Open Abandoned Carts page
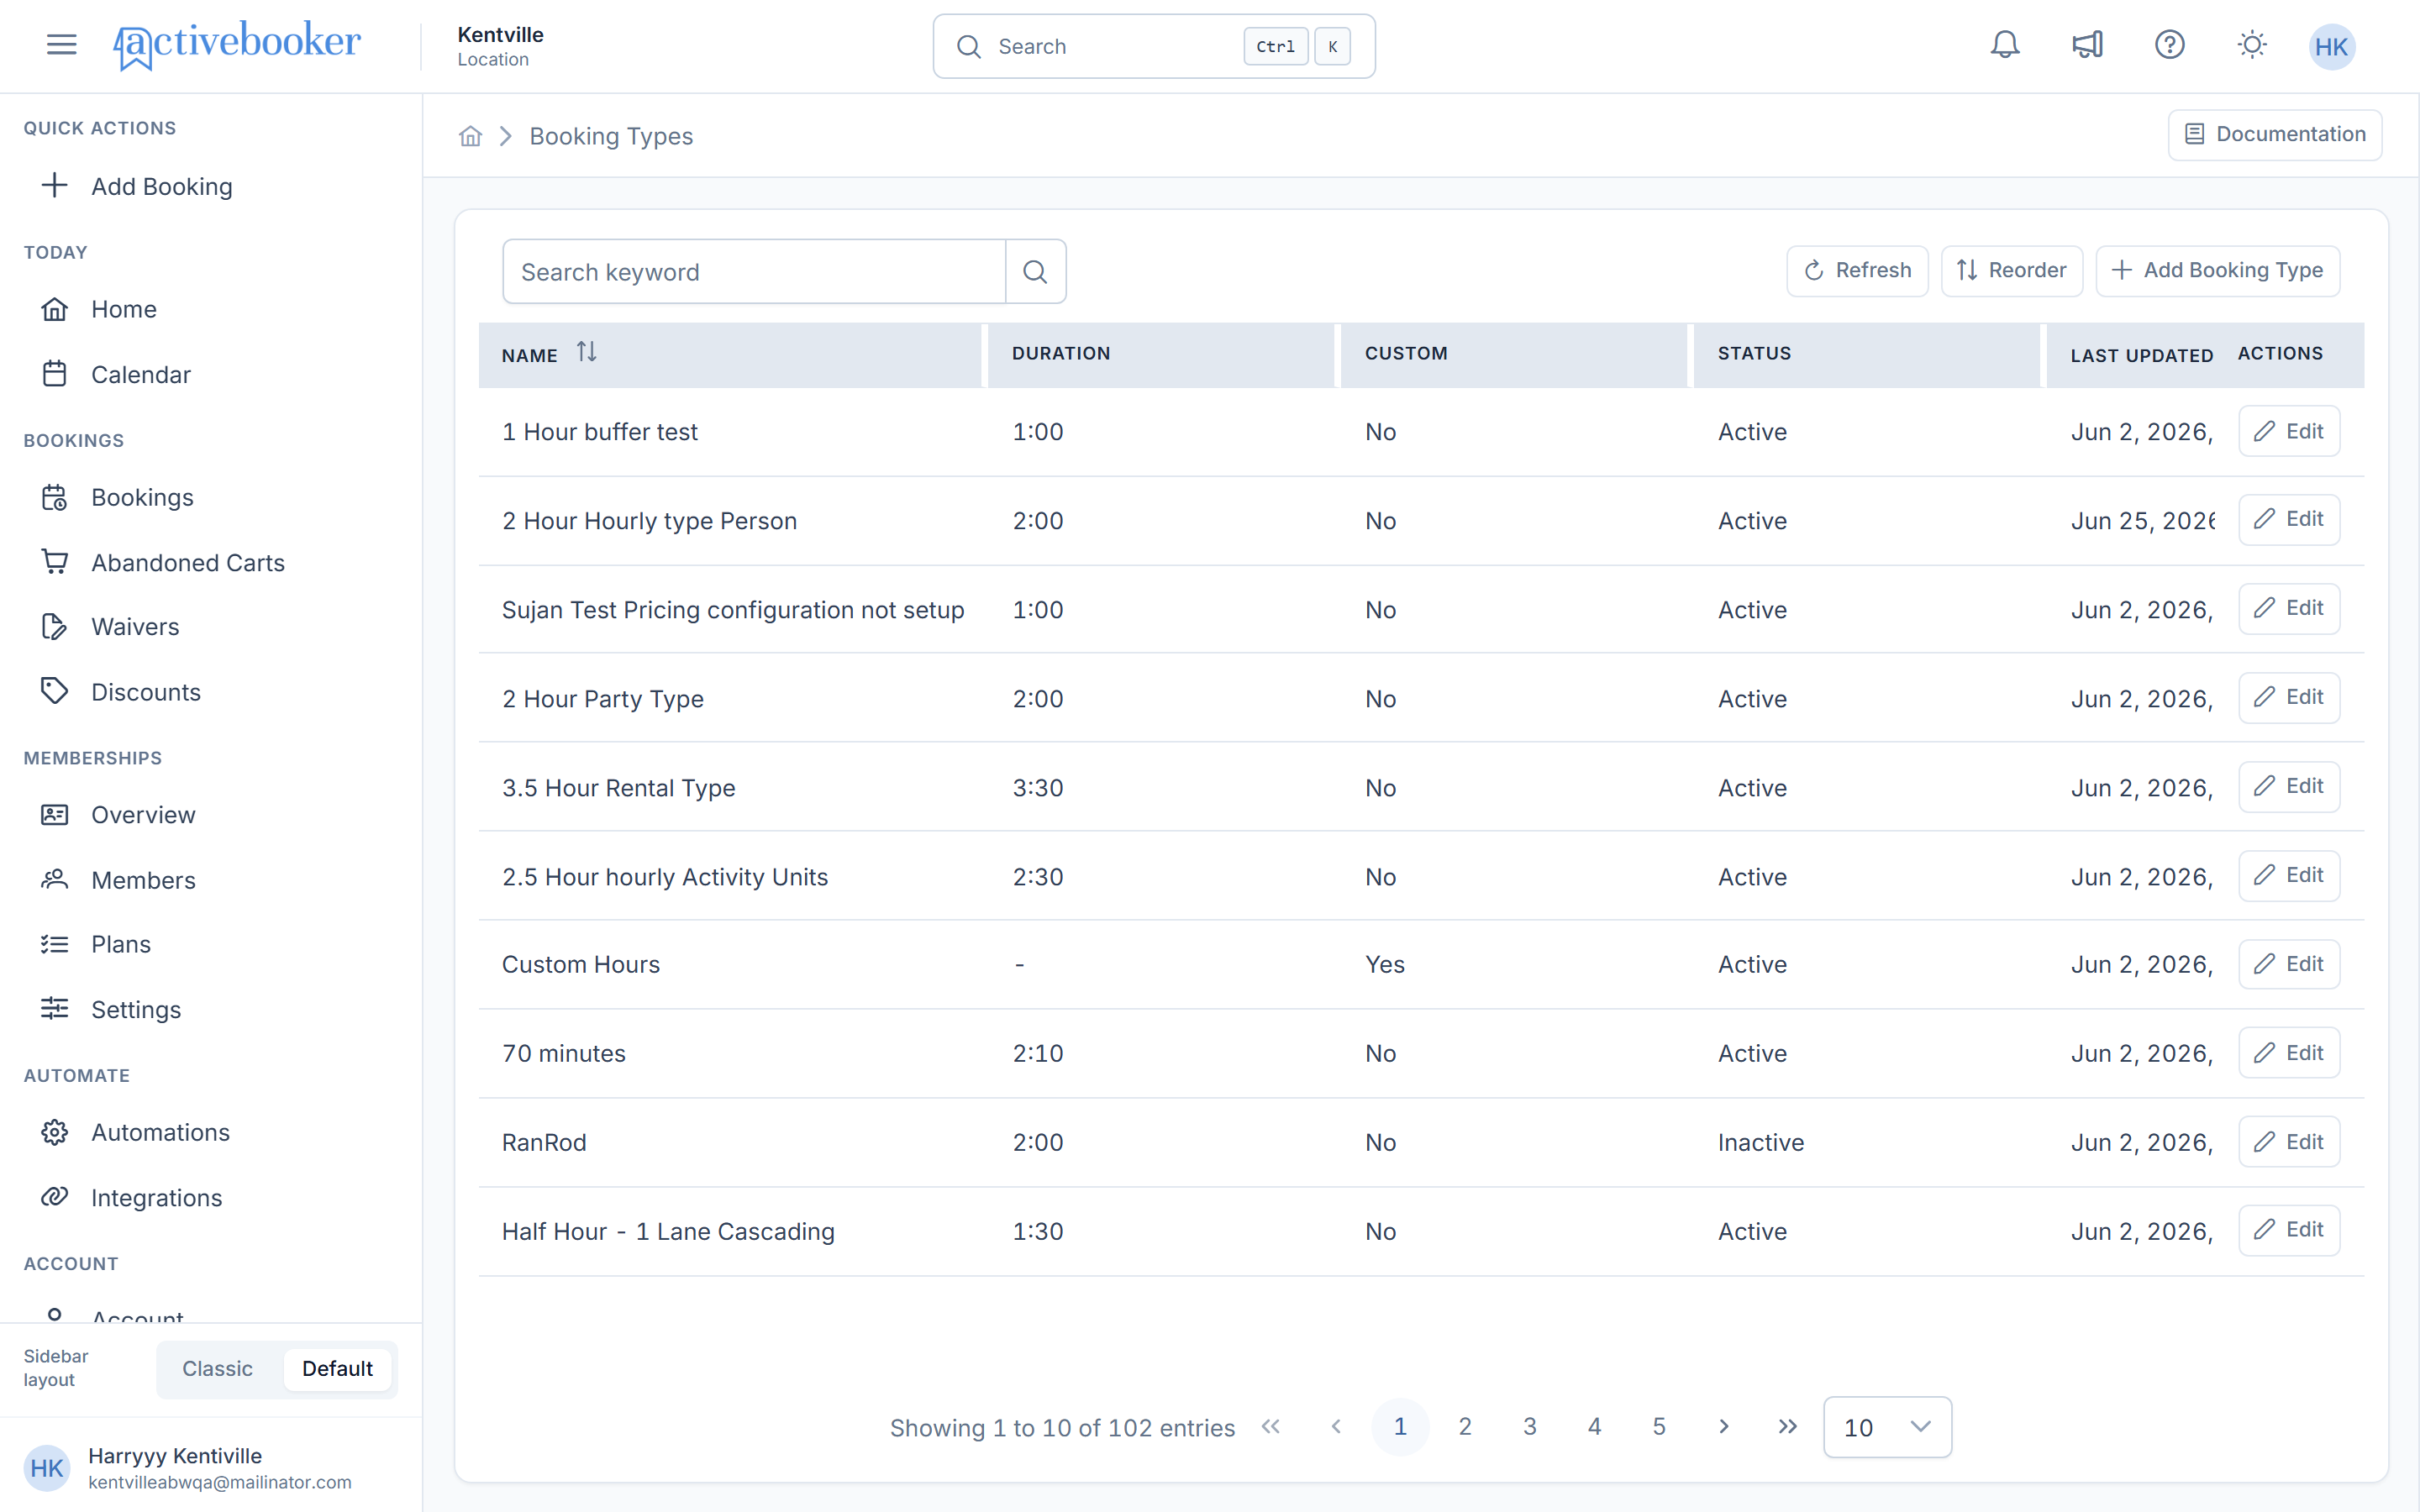Image resolution: width=2420 pixels, height=1512 pixels. [x=188, y=563]
